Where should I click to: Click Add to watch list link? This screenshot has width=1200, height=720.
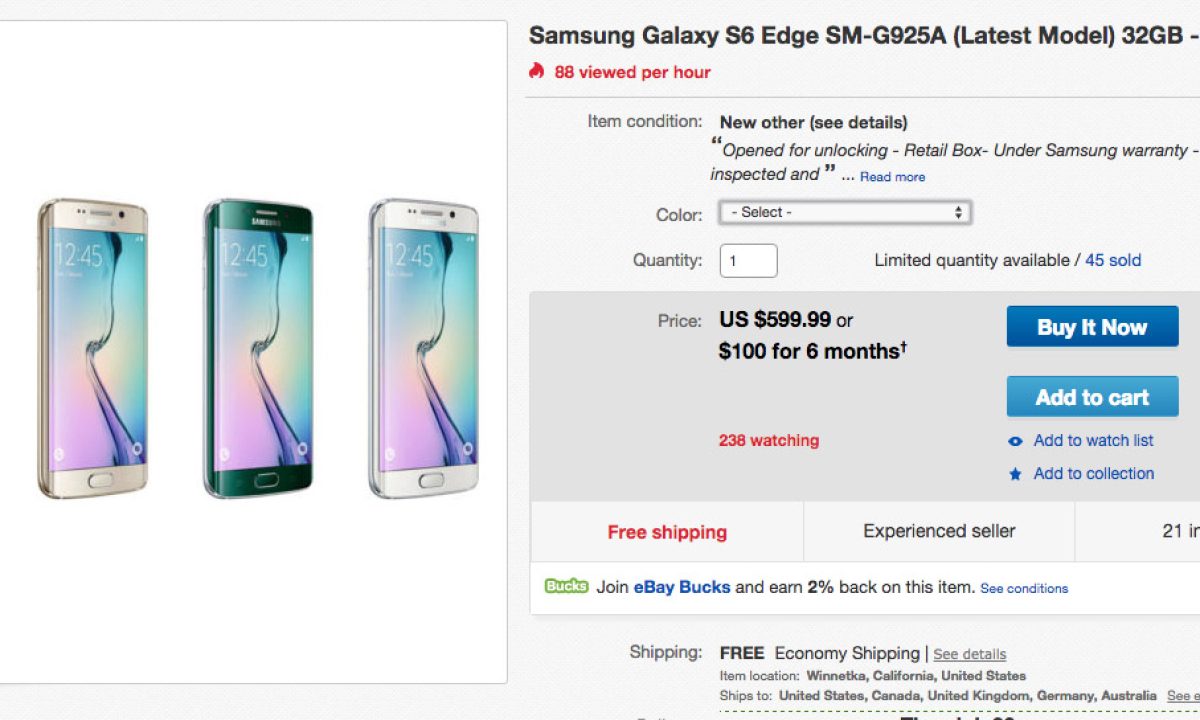click(x=1093, y=440)
